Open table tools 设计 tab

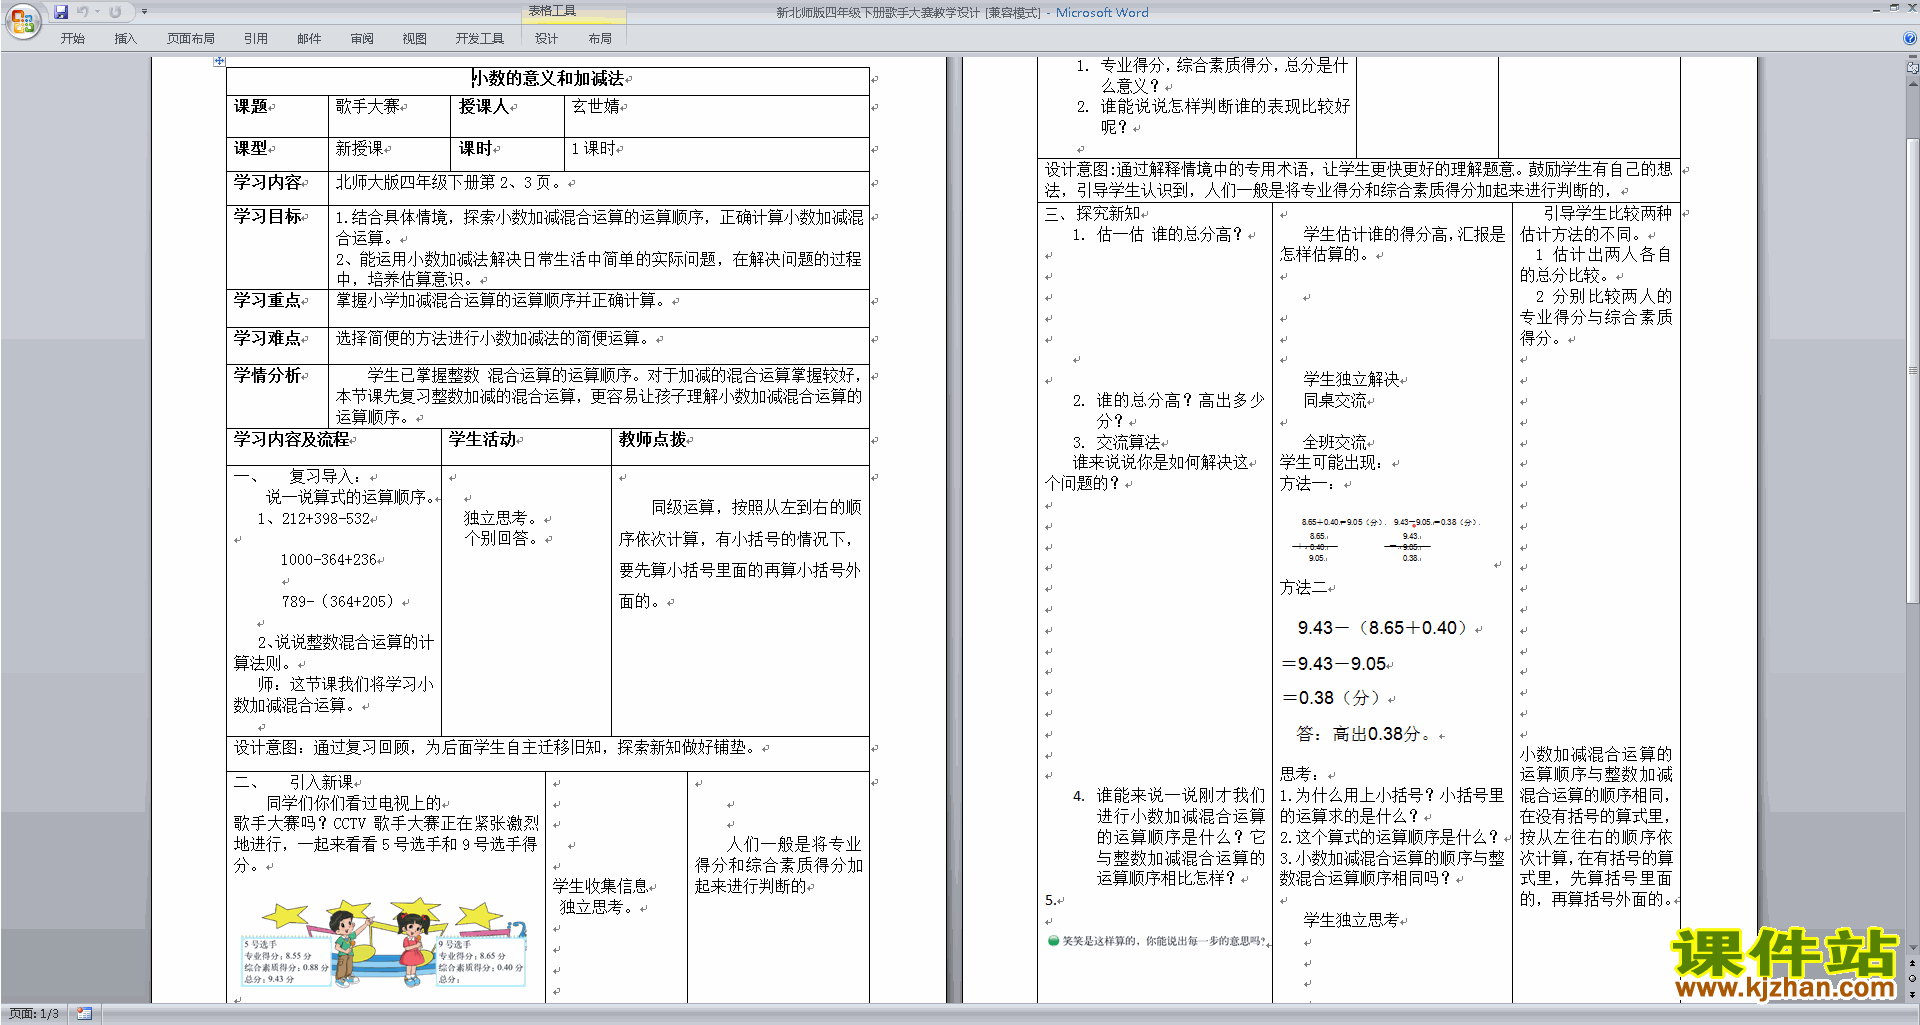(x=546, y=39)
